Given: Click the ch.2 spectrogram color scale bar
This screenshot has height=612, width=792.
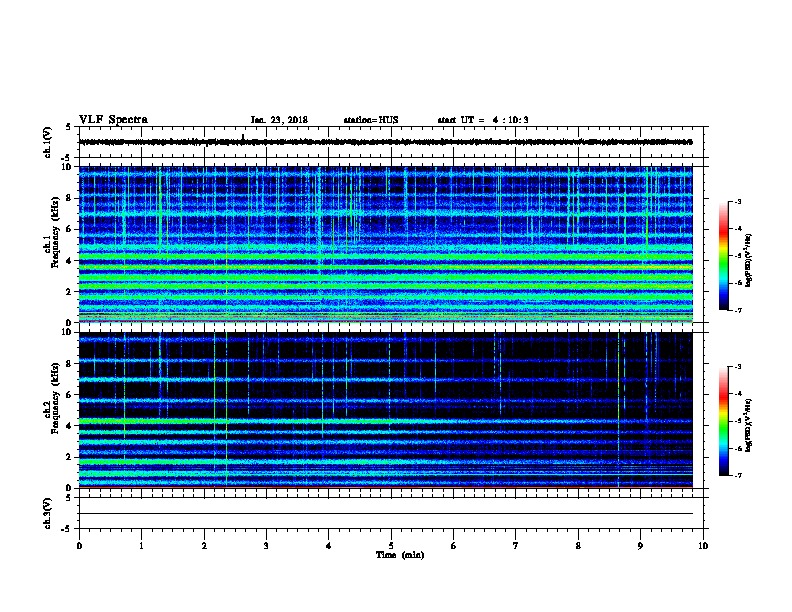Looking at the screenshot, I should click(724, 421).
